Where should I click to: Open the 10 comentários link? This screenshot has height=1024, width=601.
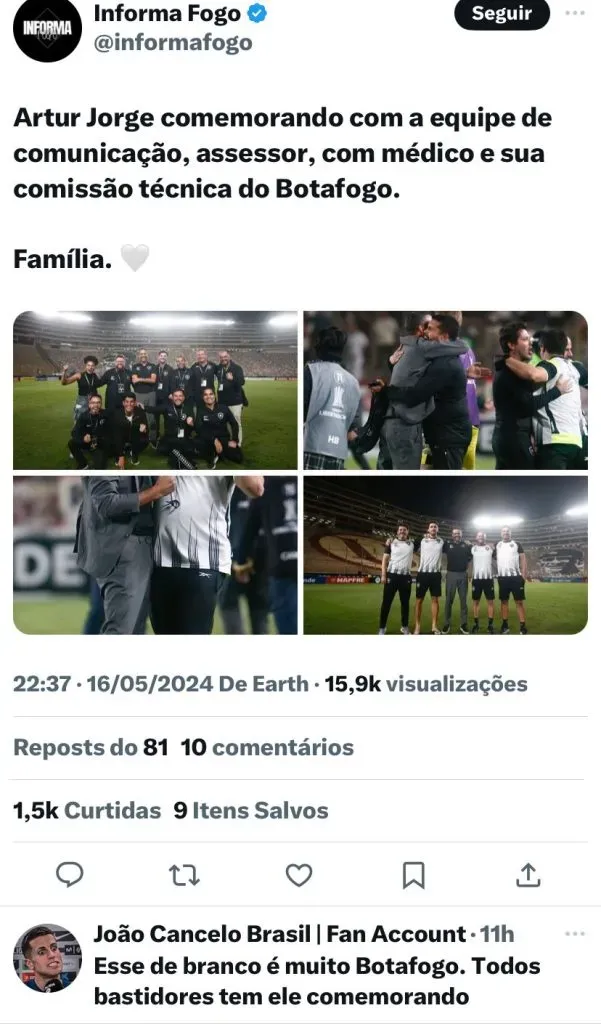pyautogui.click(x=267, y=747)
